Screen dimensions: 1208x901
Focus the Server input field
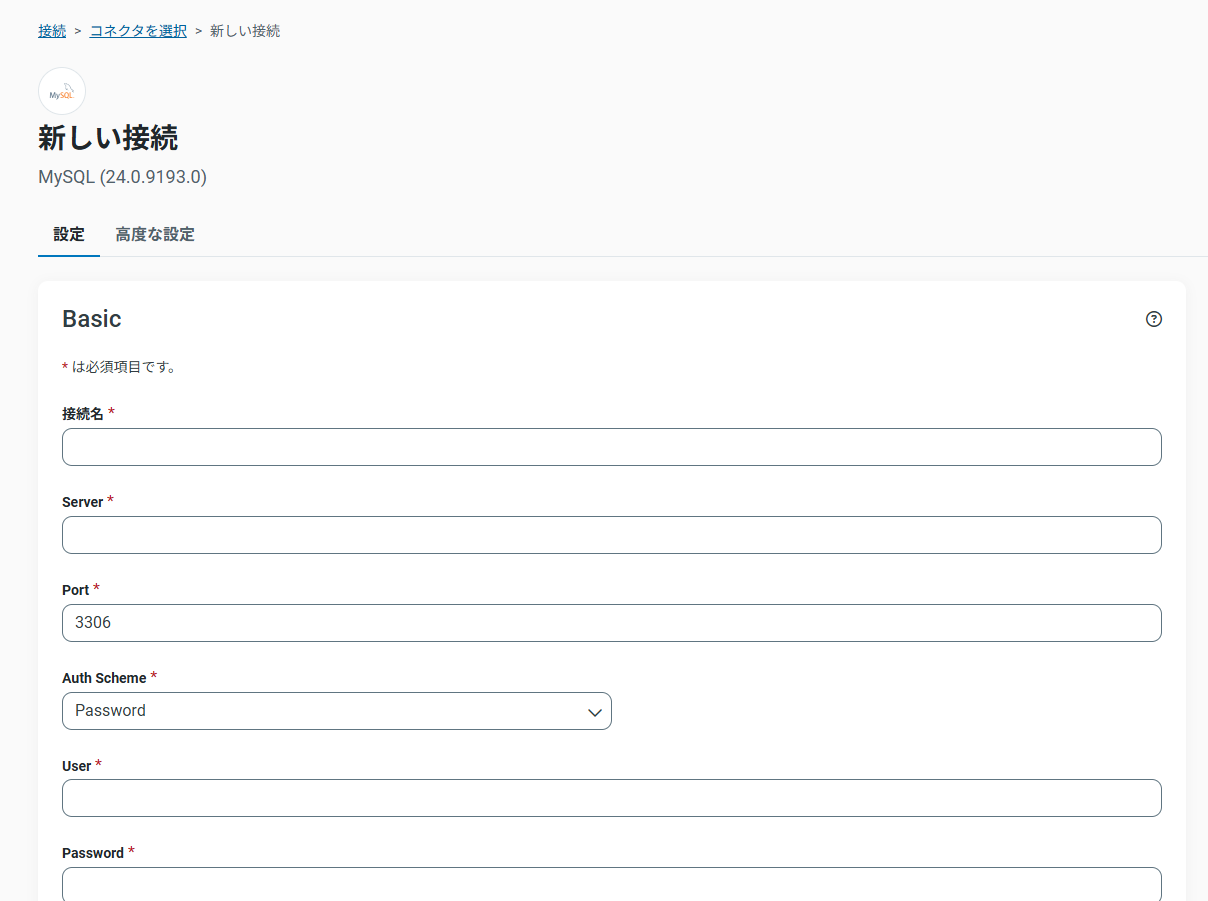[x=612, y=535]
